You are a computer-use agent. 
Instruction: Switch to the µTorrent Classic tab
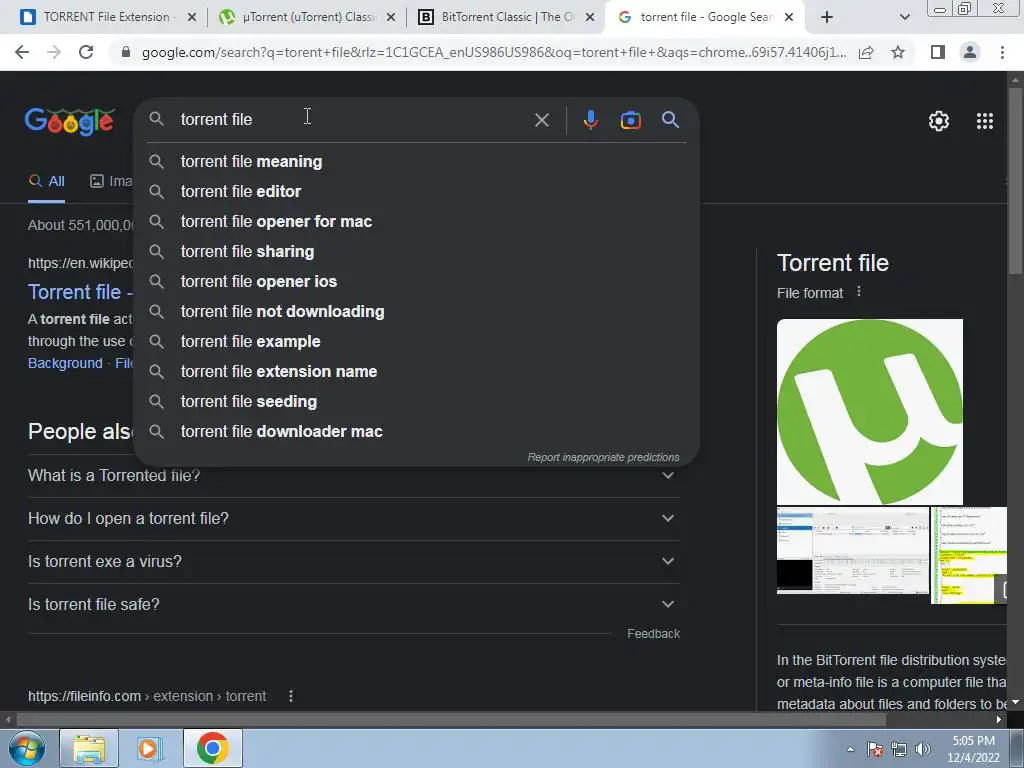pos(309,17)
